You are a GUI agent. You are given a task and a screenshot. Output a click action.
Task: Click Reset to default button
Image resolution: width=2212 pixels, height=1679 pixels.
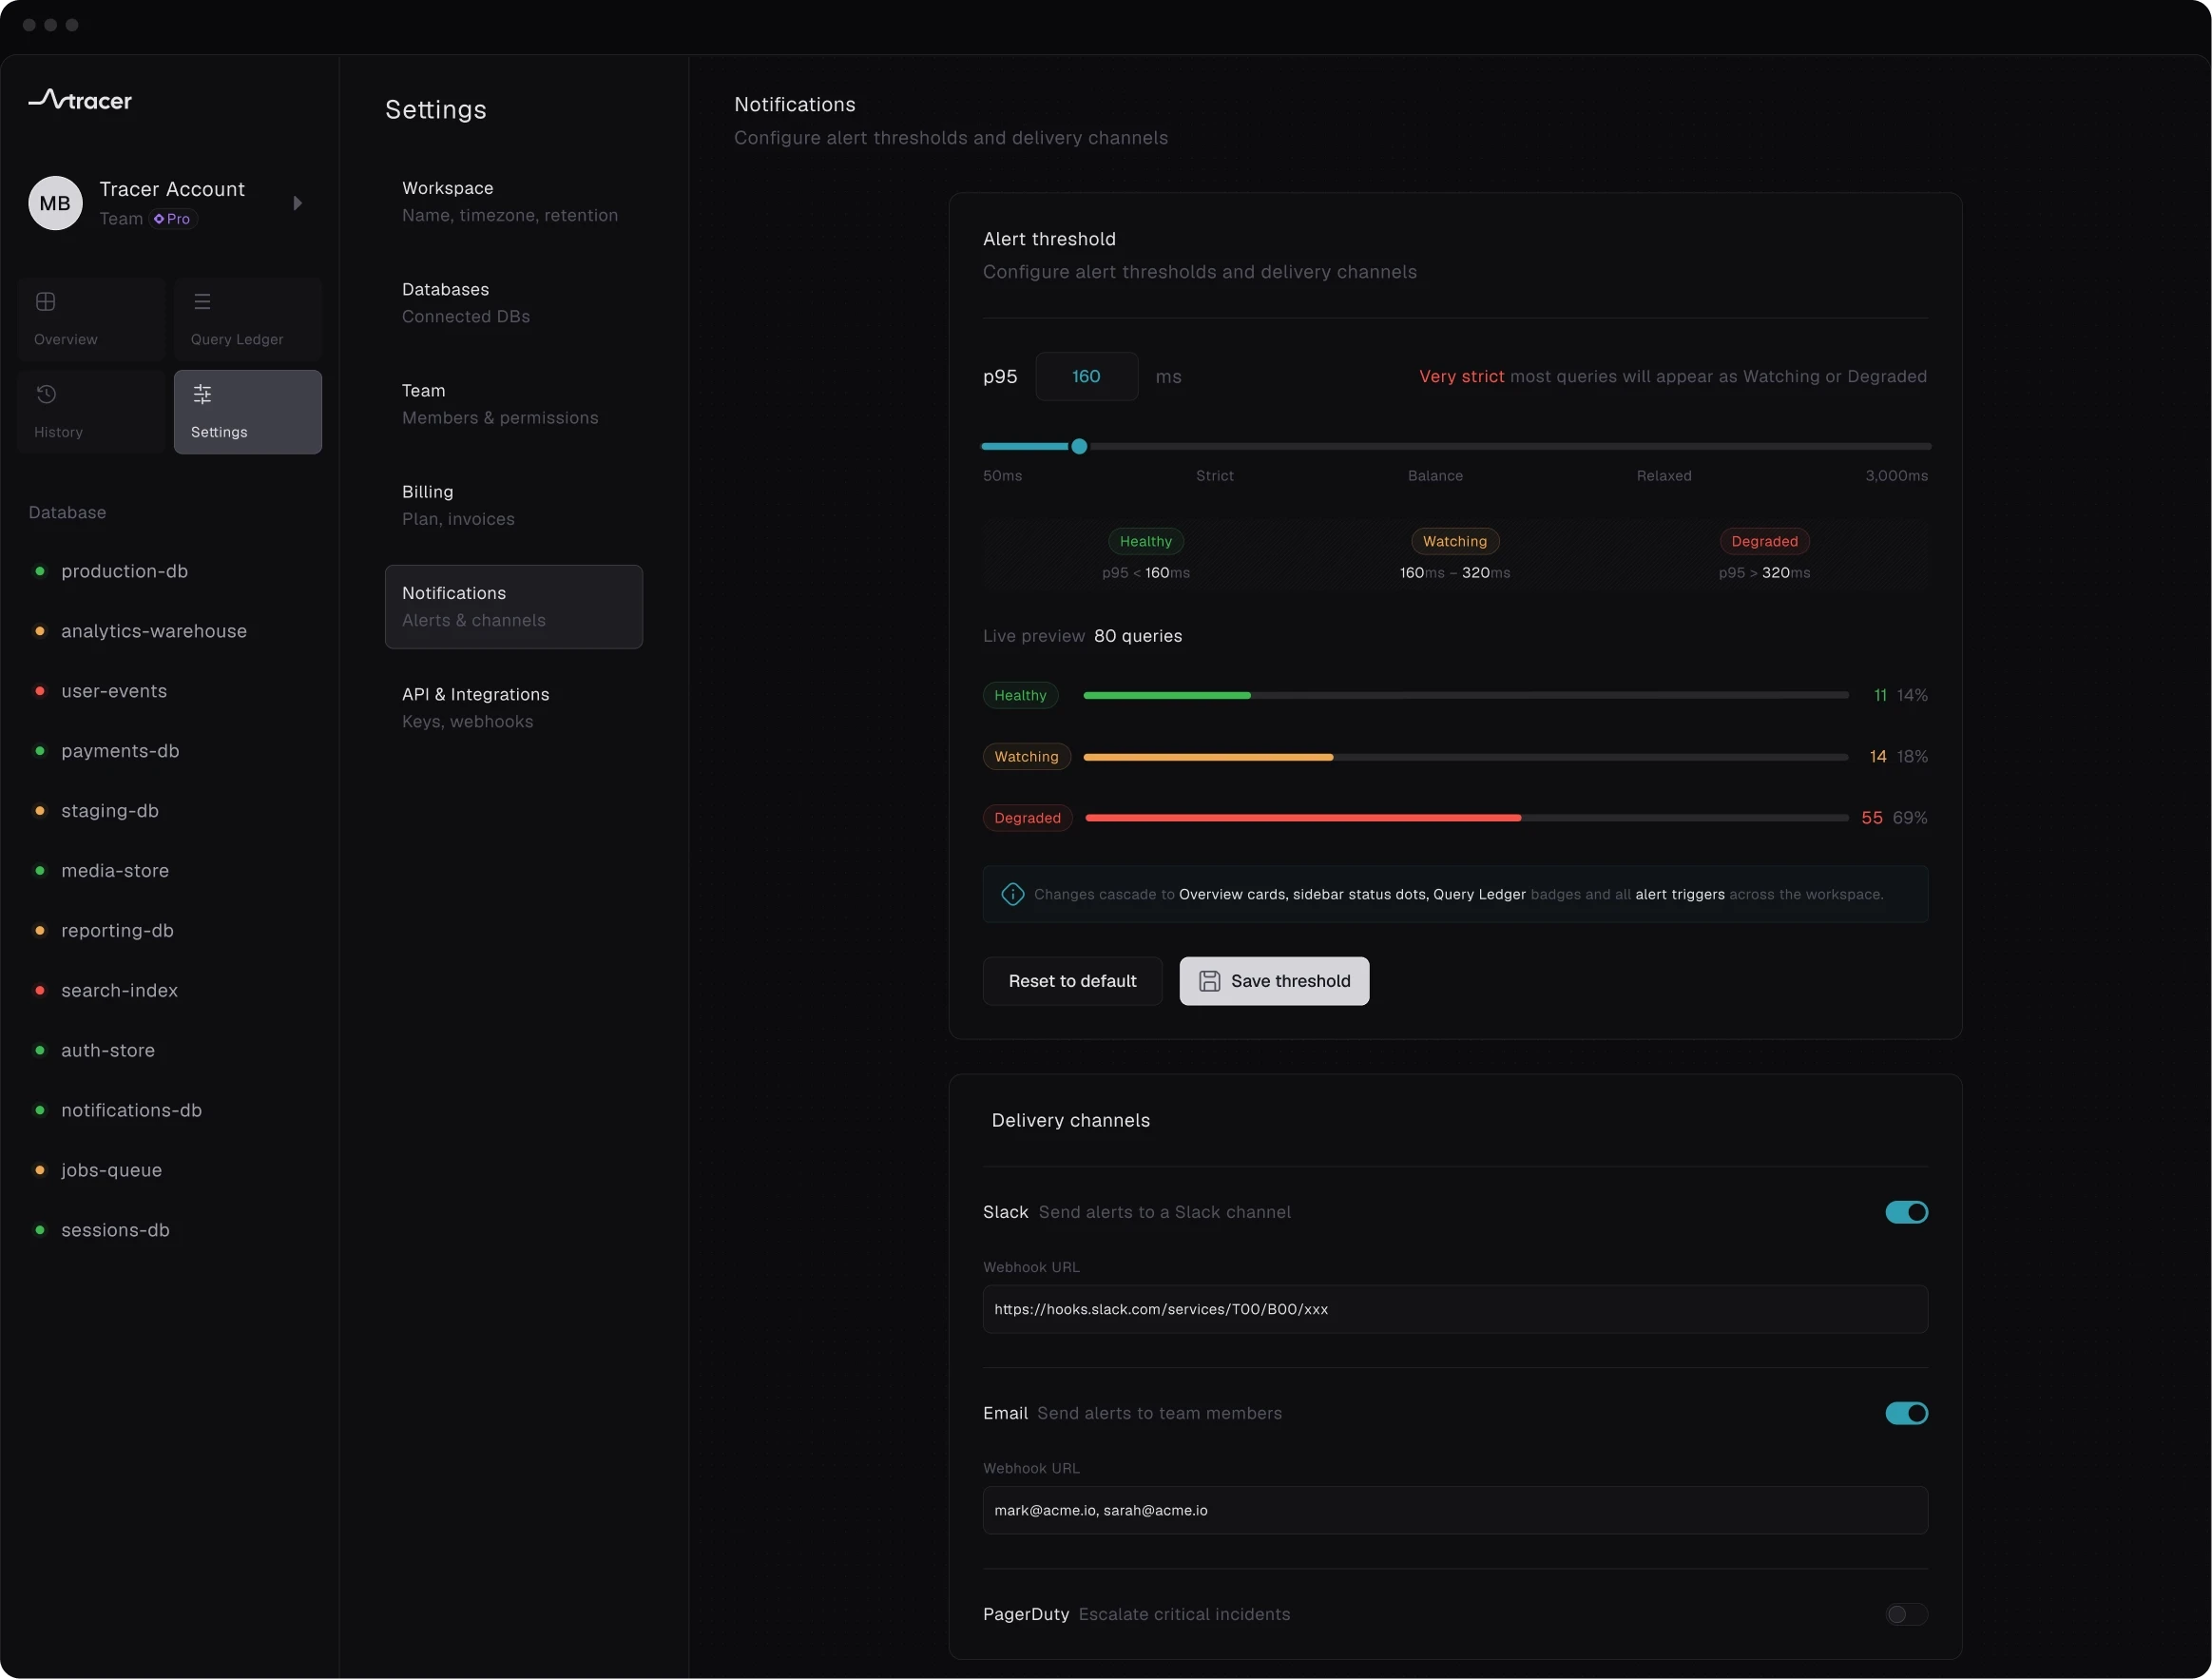(x=1072, y=981)
